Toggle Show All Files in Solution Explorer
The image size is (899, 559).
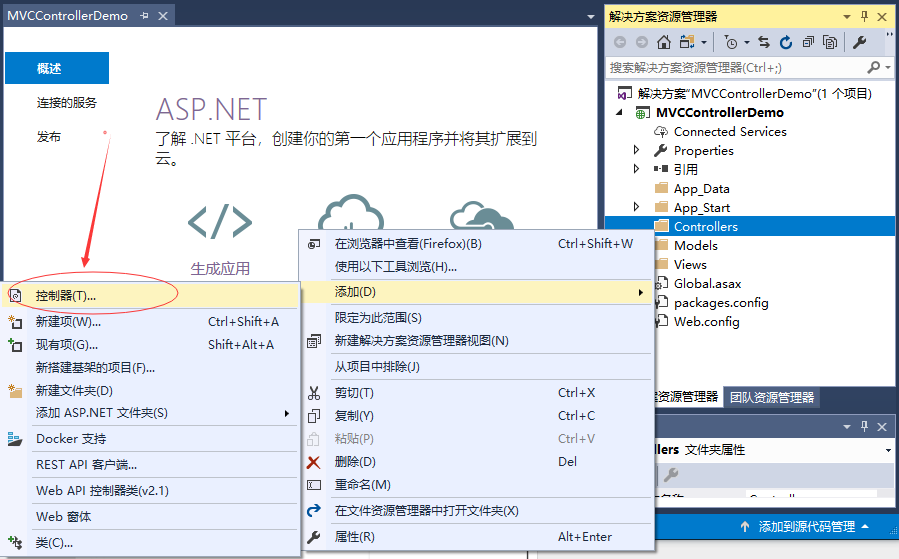point(830,42)
